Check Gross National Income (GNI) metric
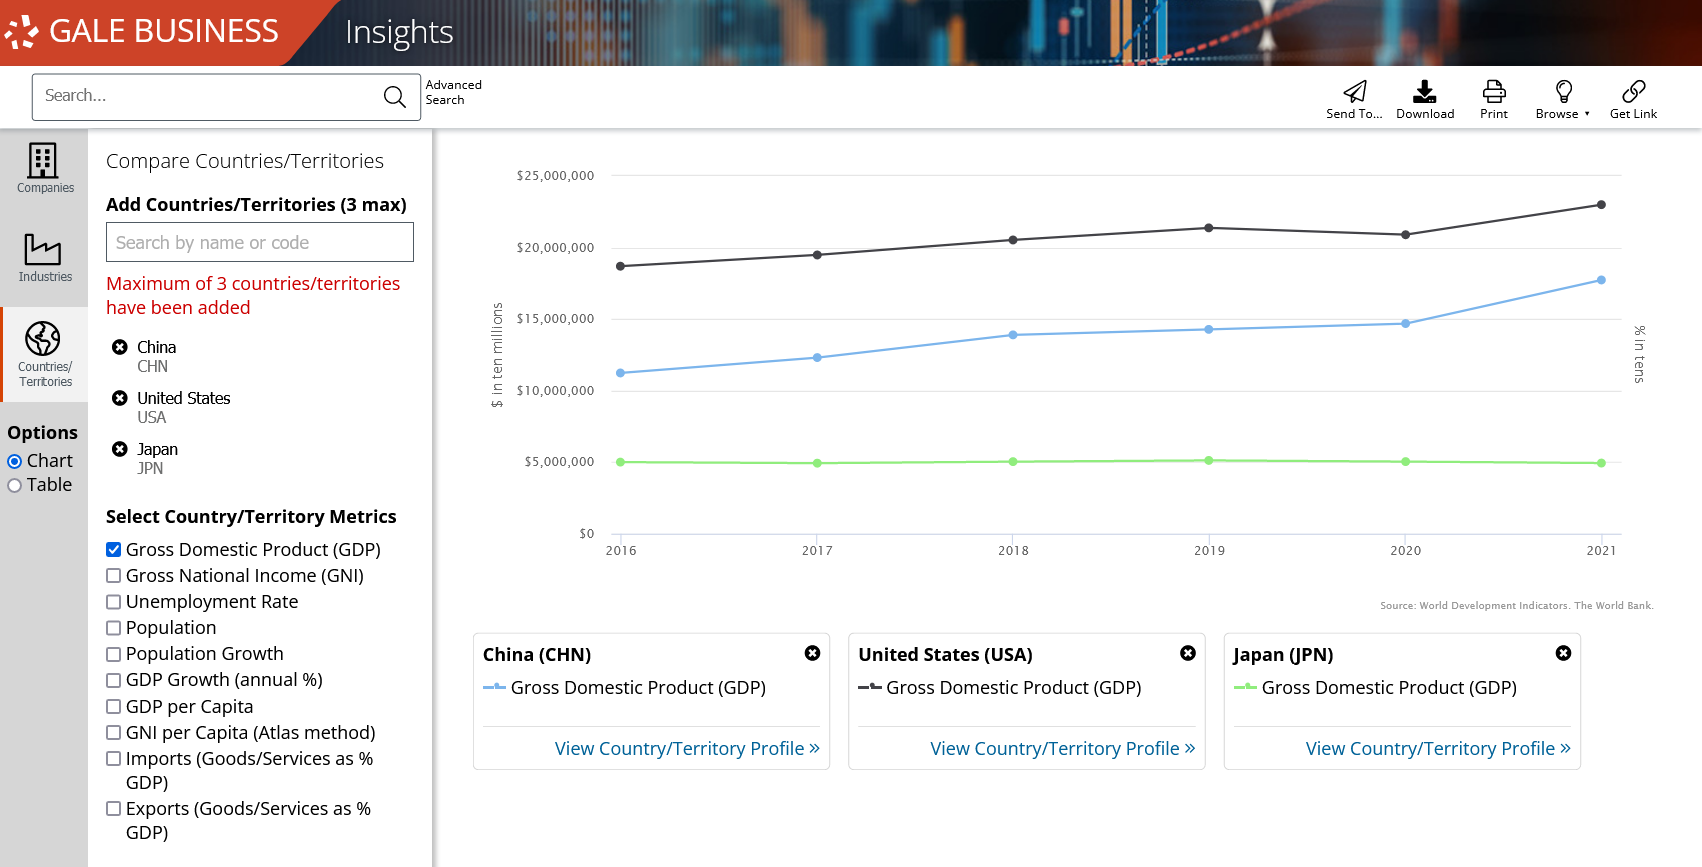1702x867 pixels. 114,576
